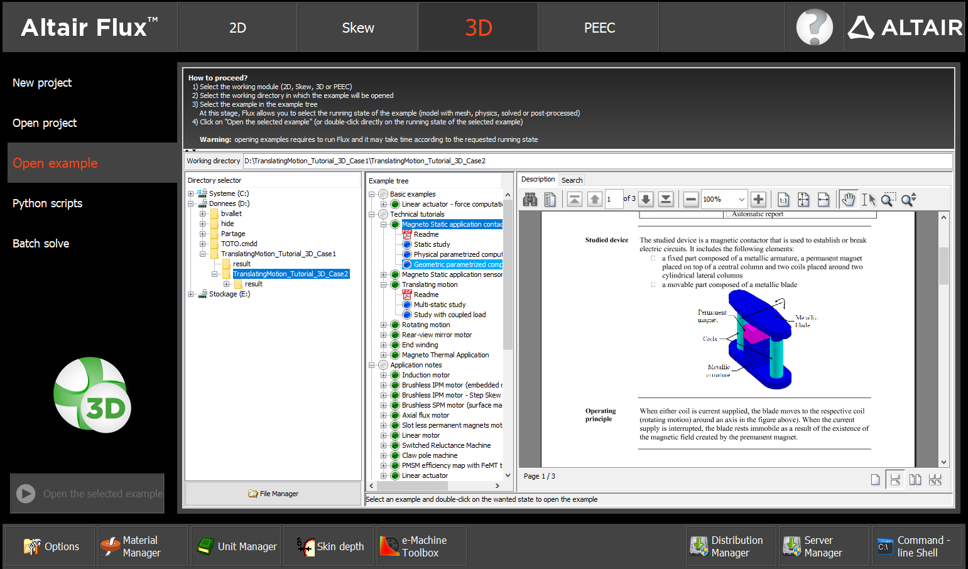Toggle the hand pan tool
The width and height of the screenshot is (968, 569).
pos(848,200)
